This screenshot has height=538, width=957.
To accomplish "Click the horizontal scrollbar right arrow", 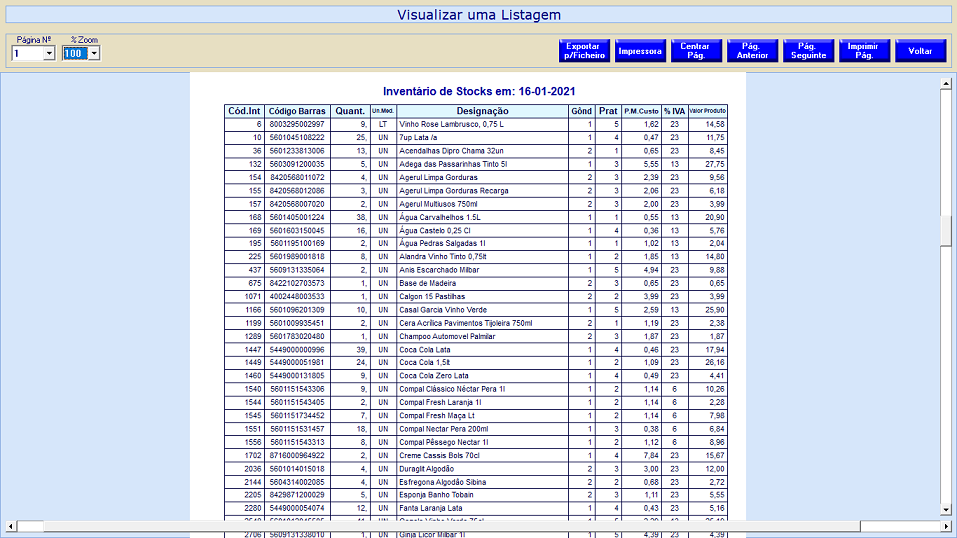I will tap(946, 526).
